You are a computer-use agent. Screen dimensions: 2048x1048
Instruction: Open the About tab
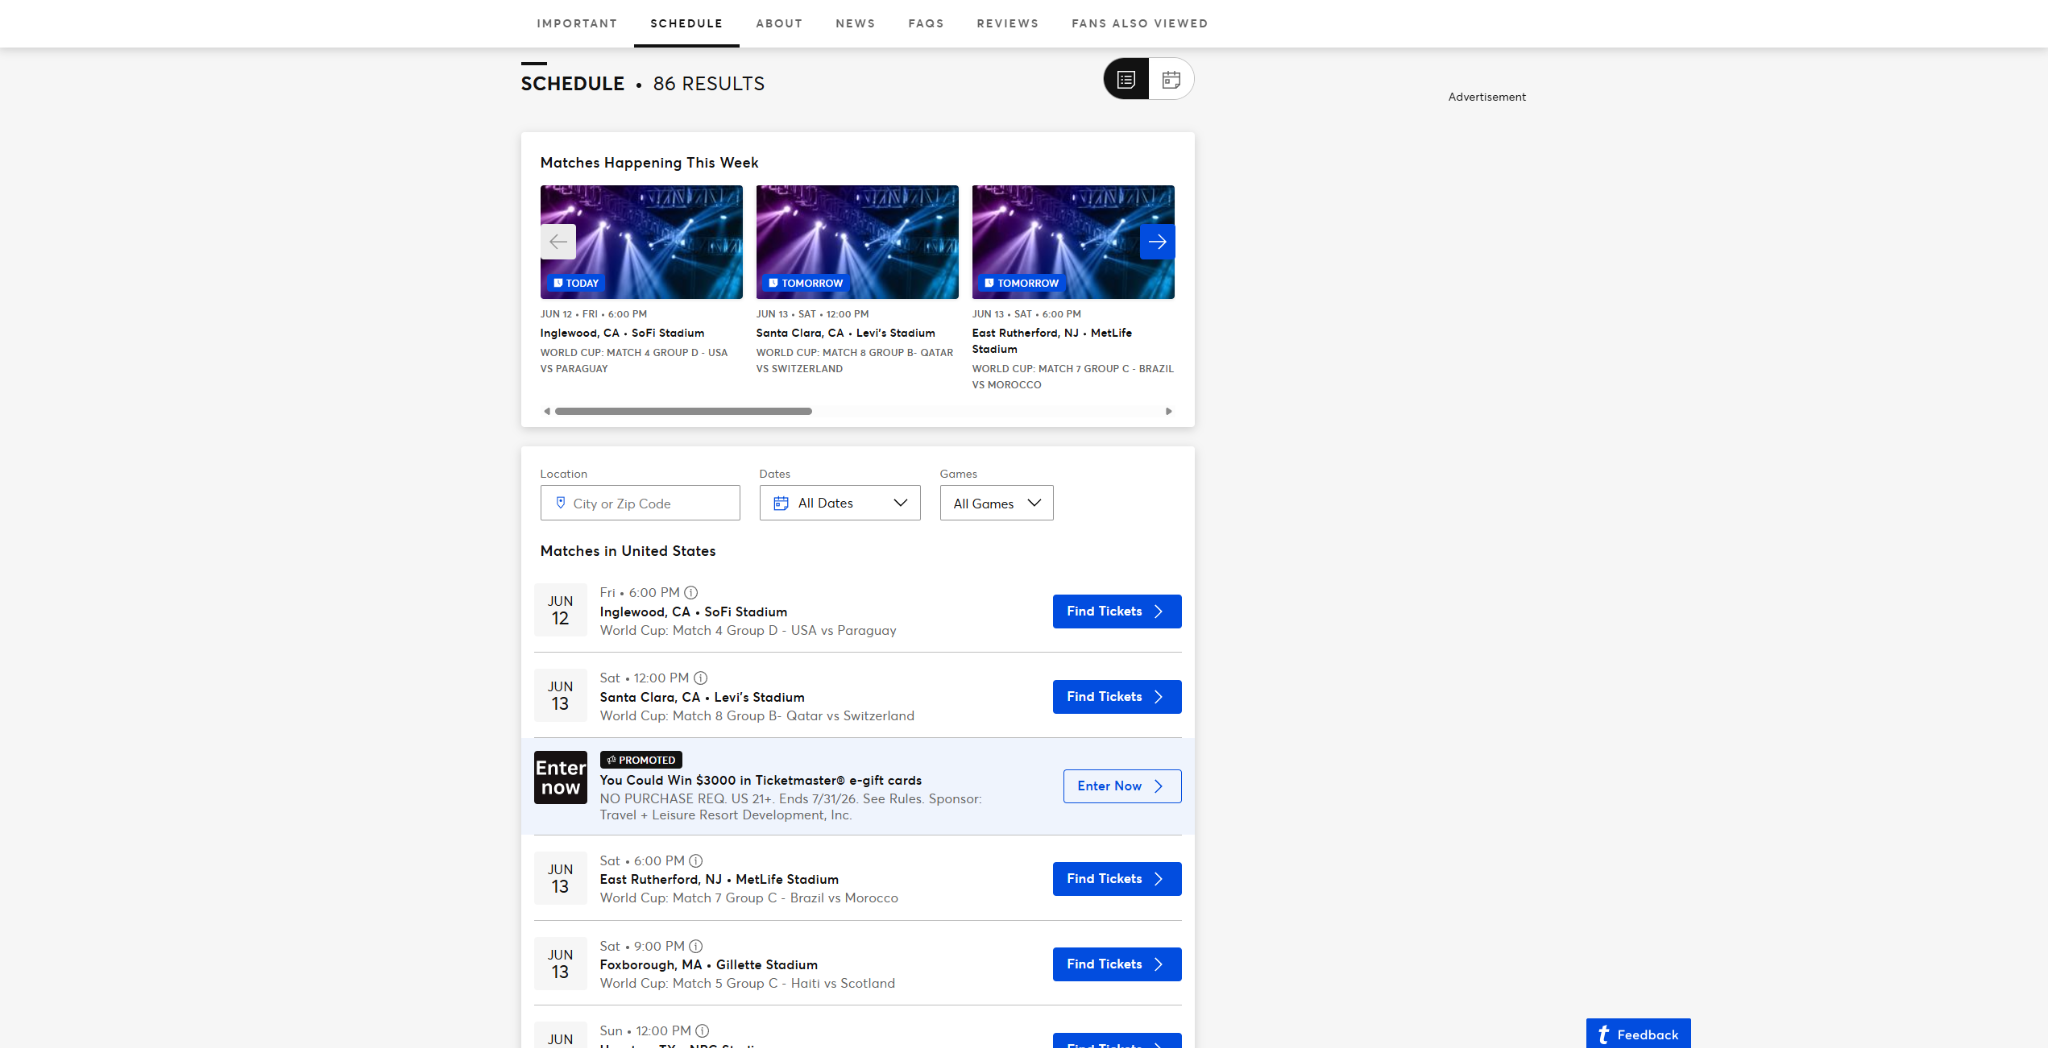tap(779, 23)
